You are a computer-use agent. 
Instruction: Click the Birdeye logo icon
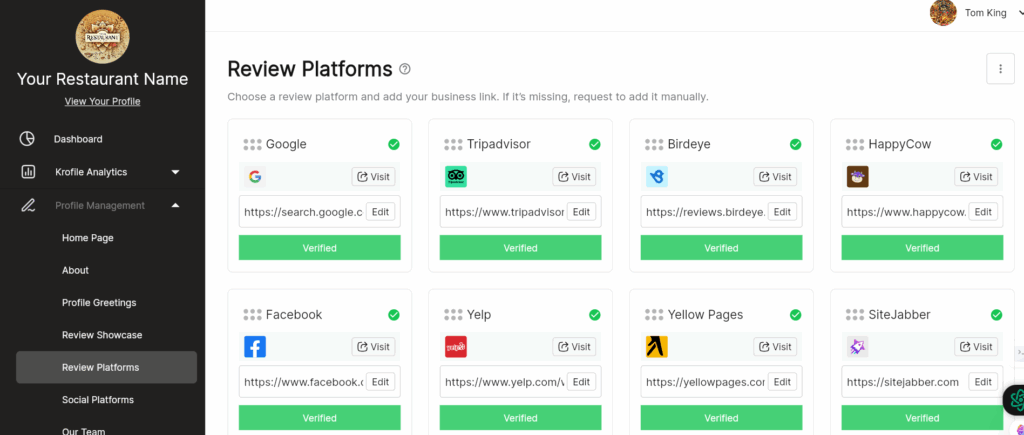[657, 176]
